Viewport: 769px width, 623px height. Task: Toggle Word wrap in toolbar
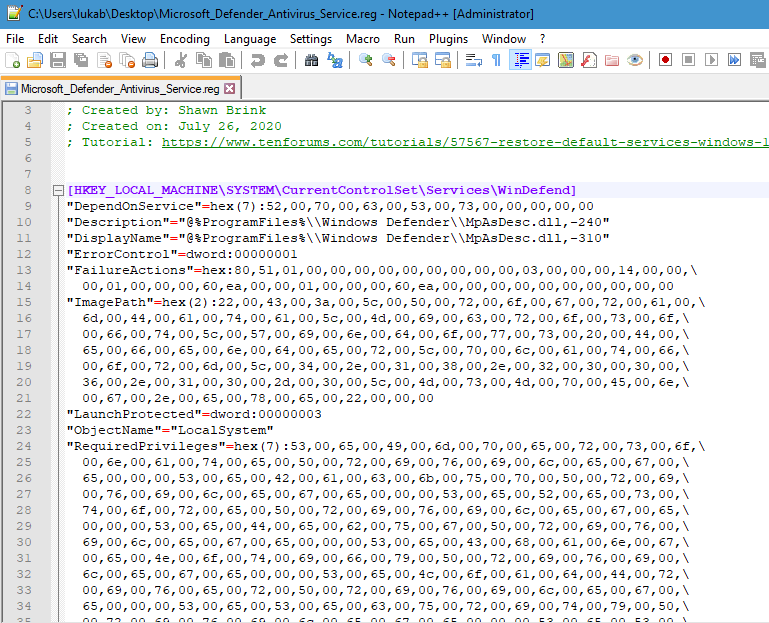tap(473, 60)
